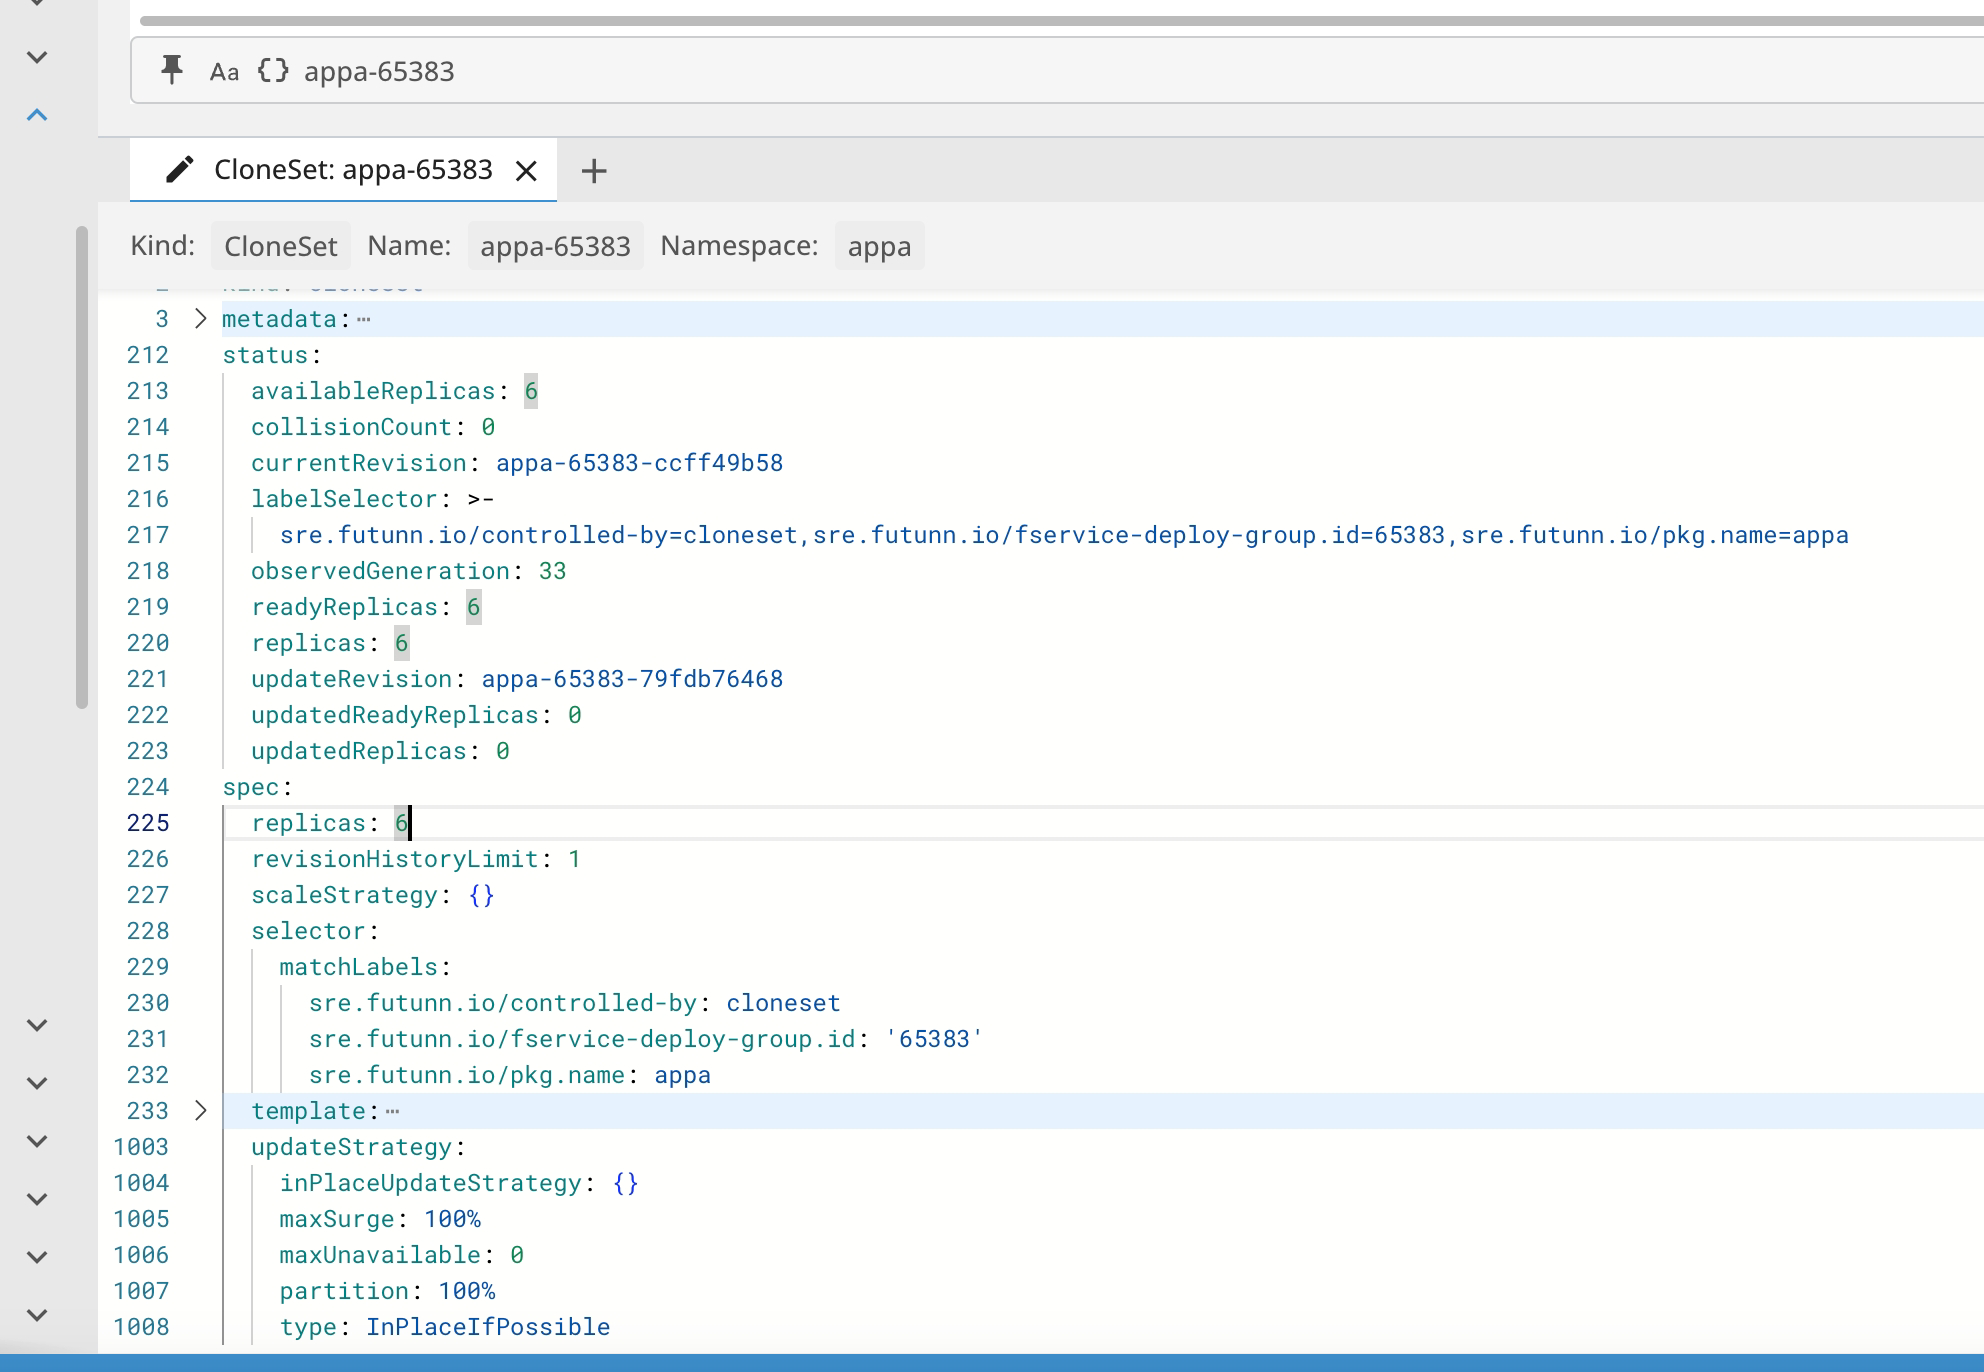
Task: Click the maxSurge: 100% line
Action: pos(380,1219)
